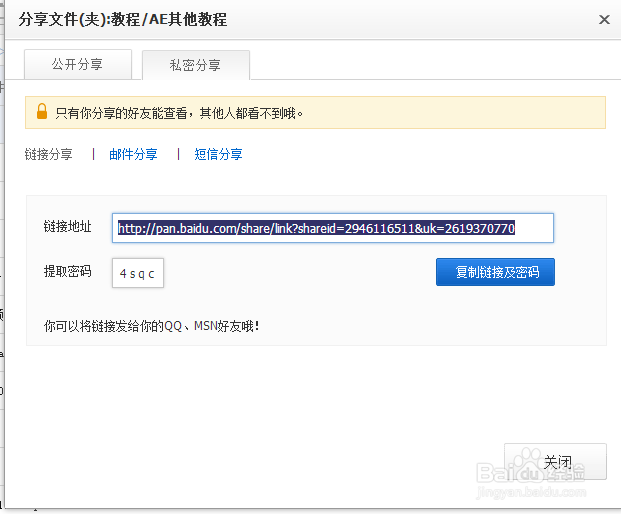This screenshot has width=621, height=514.
Task: Click the 提取密码 field showing 4sqc
Action: [x=138, y=273]
